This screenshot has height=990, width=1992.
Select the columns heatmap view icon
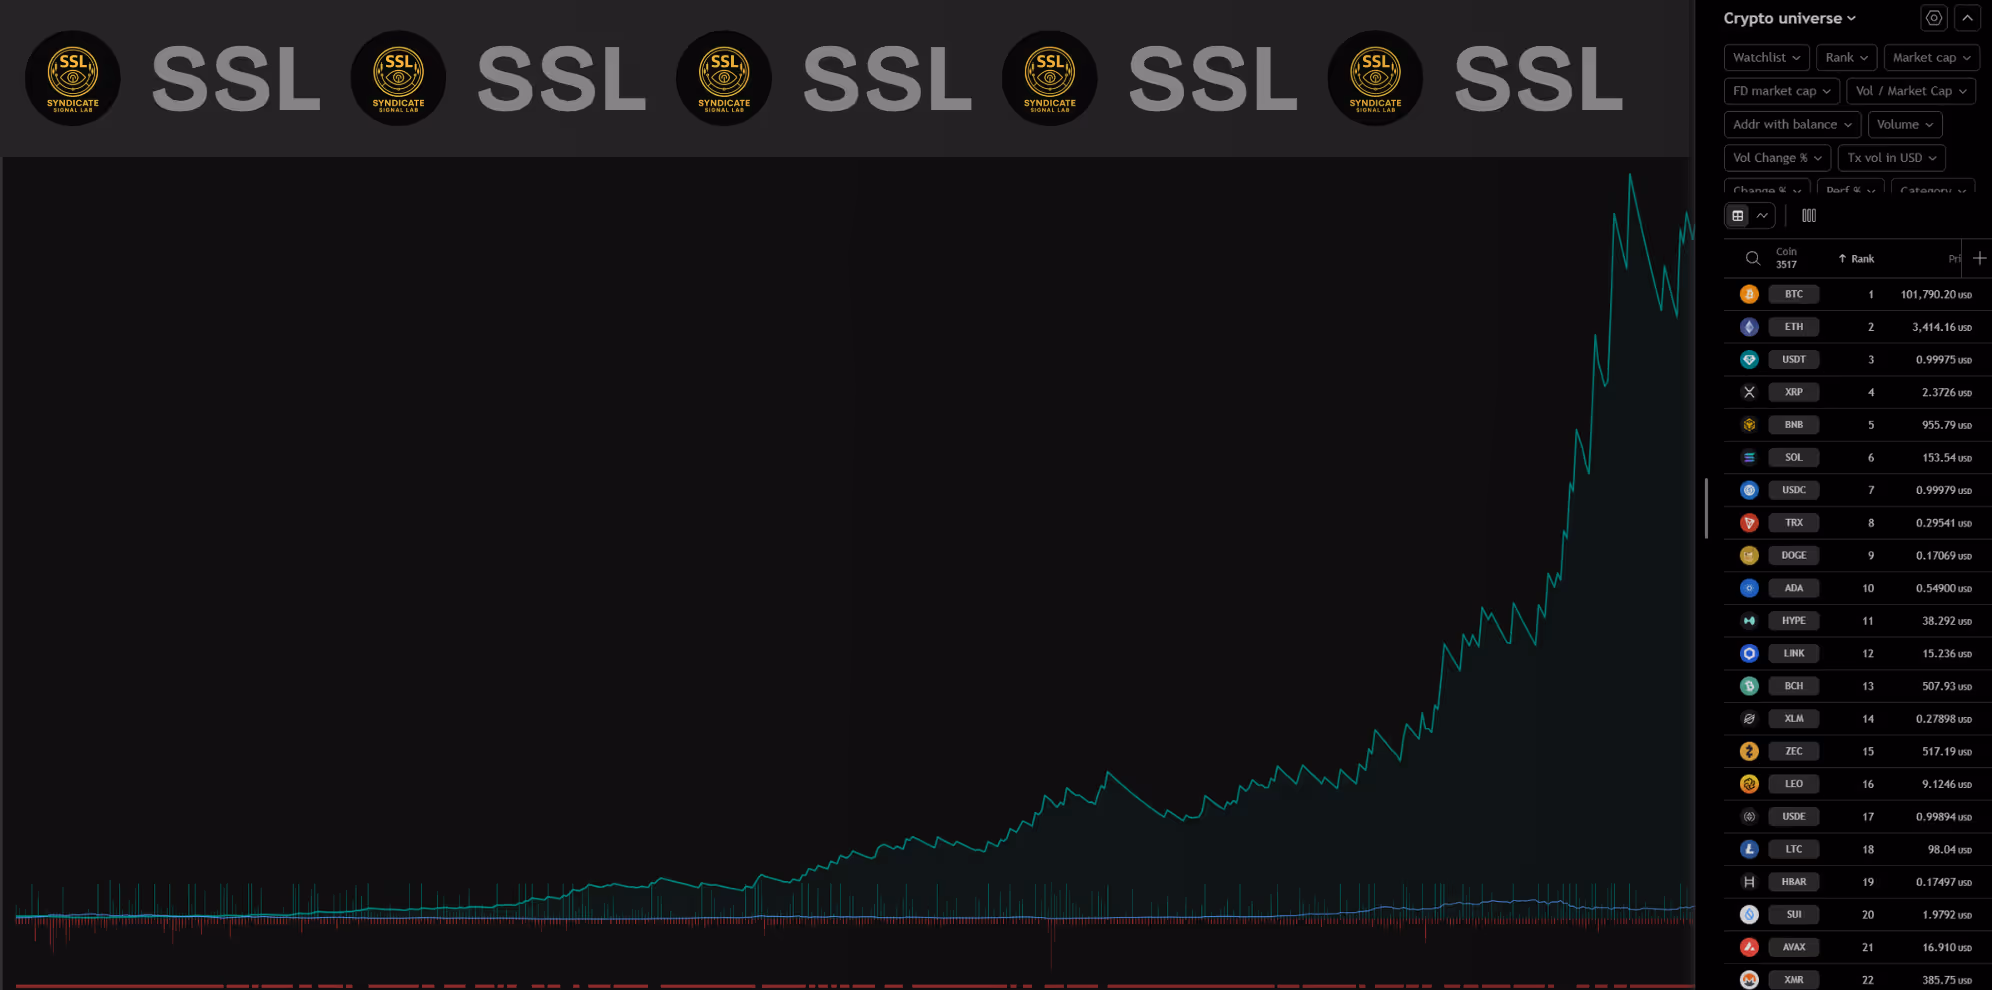point(1809,215)
